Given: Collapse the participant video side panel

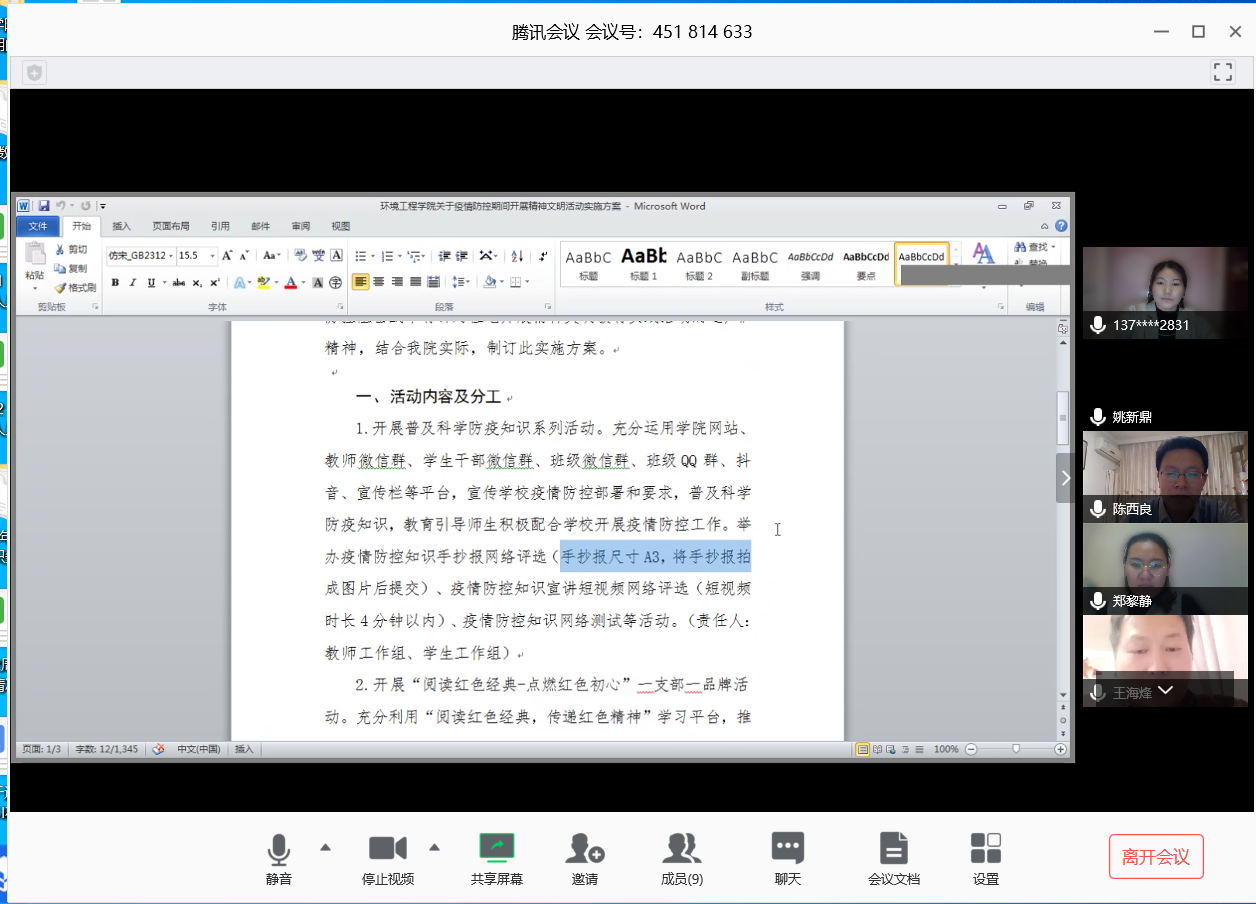Looking at the screenshot, I should 1066,478.
